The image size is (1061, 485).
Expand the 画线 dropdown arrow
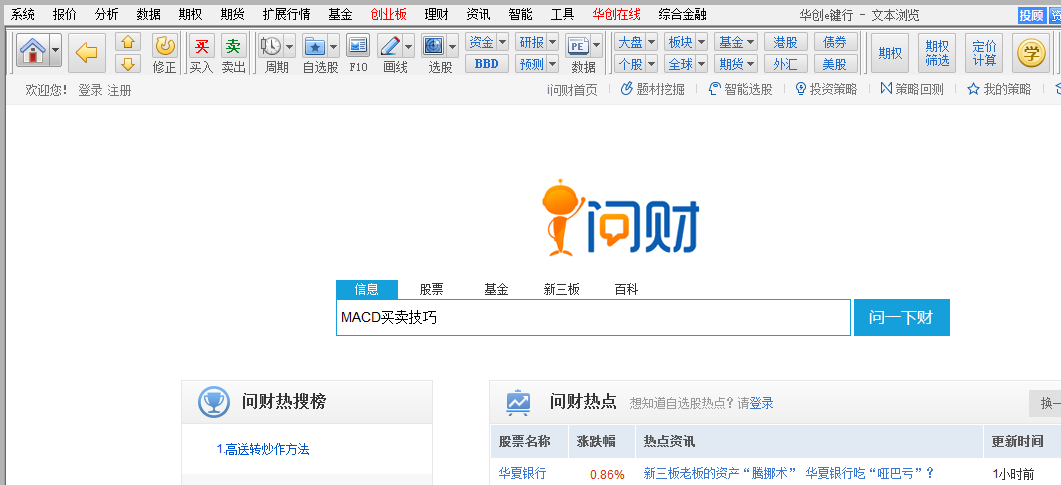(x=409, y=46)
